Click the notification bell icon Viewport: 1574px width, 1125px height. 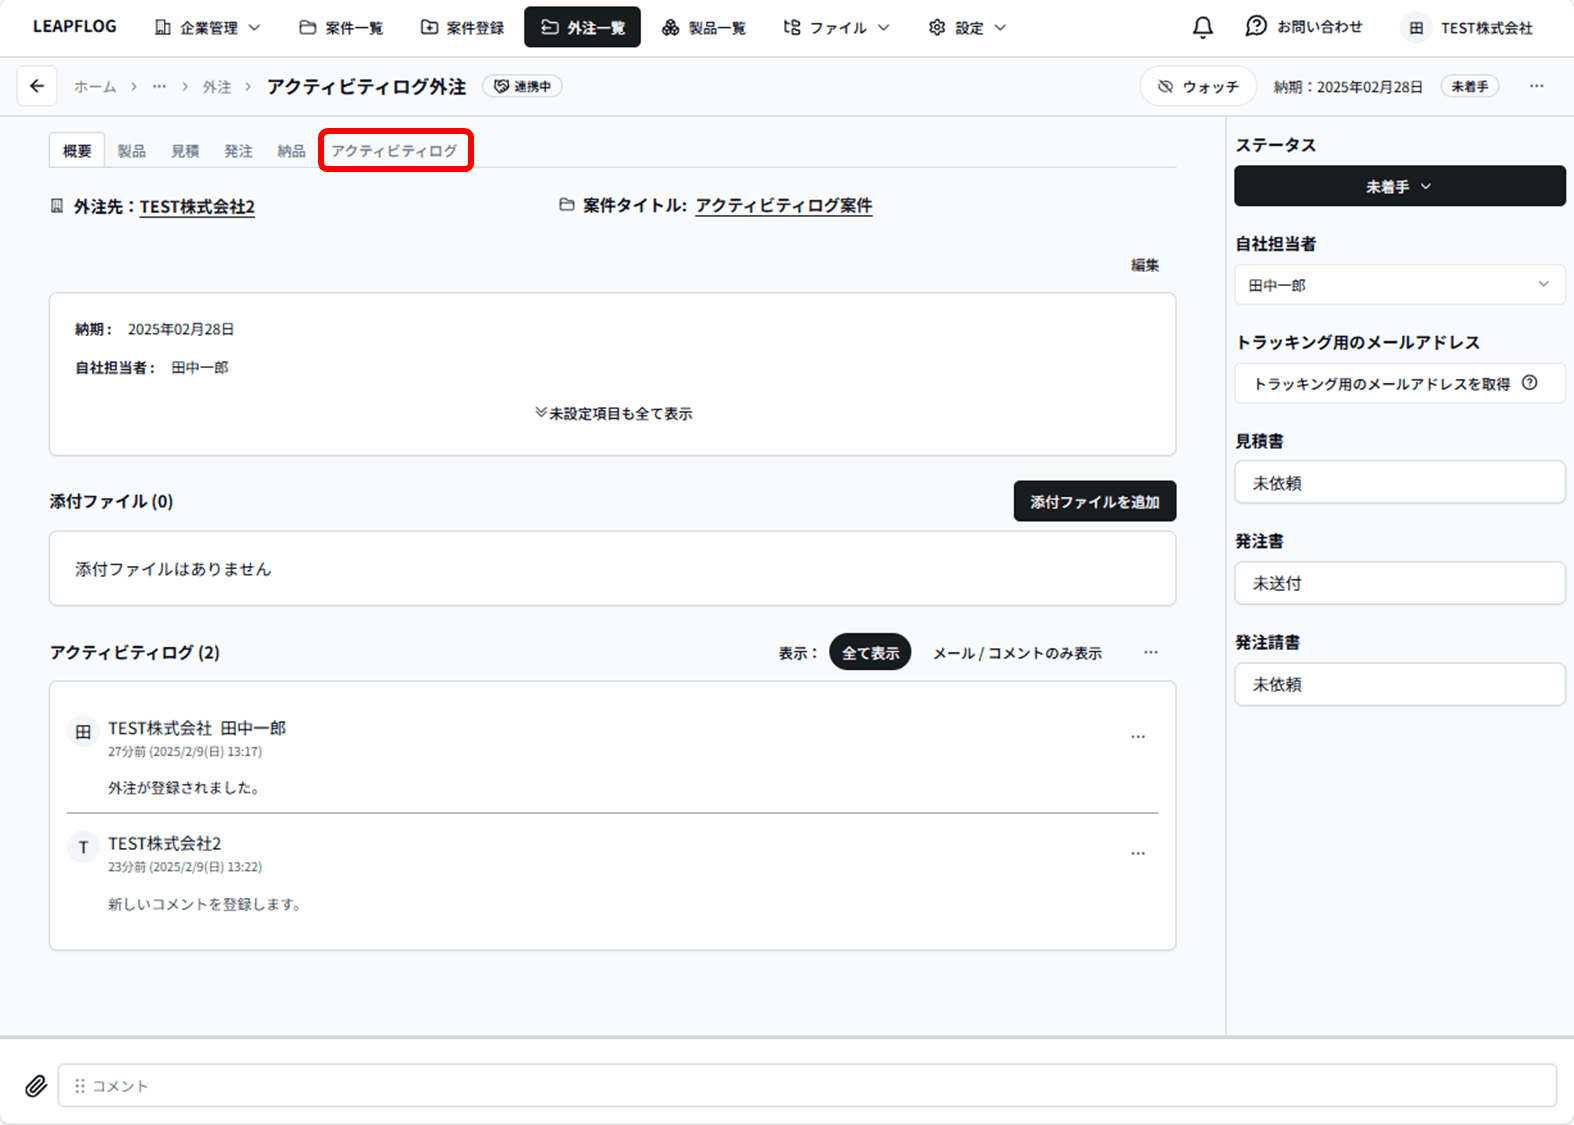(x=1202, y=27)
